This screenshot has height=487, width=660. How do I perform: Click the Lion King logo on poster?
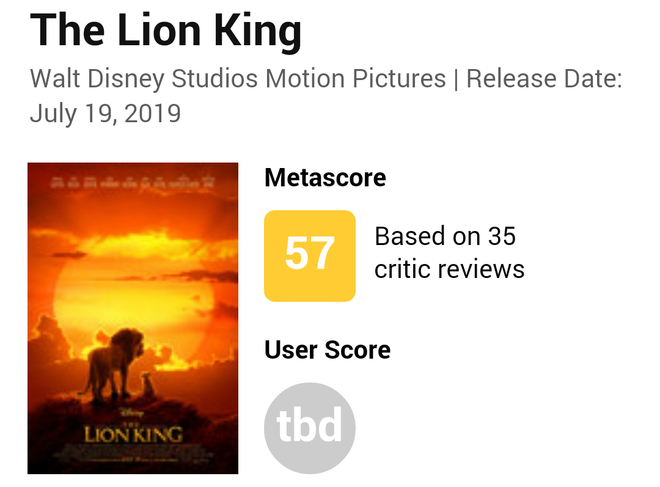coord(132,430)
